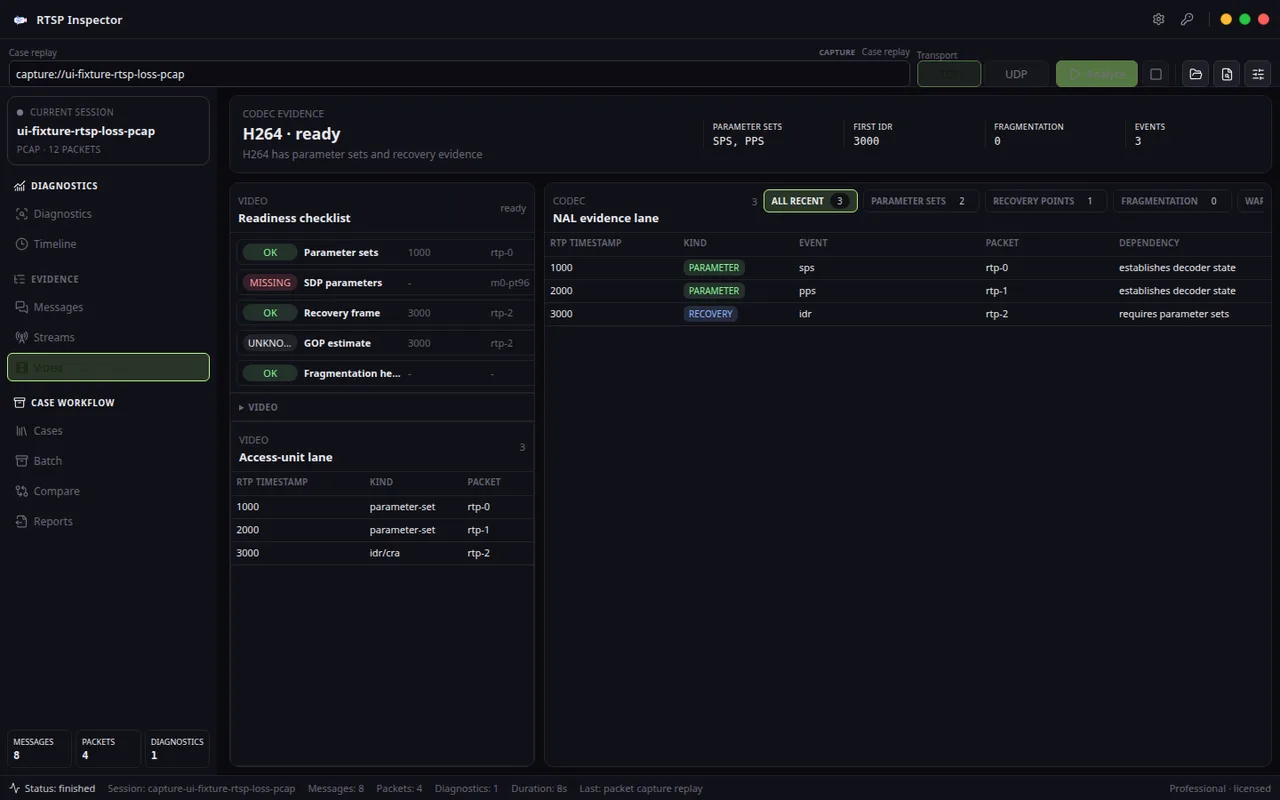Click Duration: 8s in status bar
Image resolution: width=1280 pixels, height=800 pixels.
[539, 788]
